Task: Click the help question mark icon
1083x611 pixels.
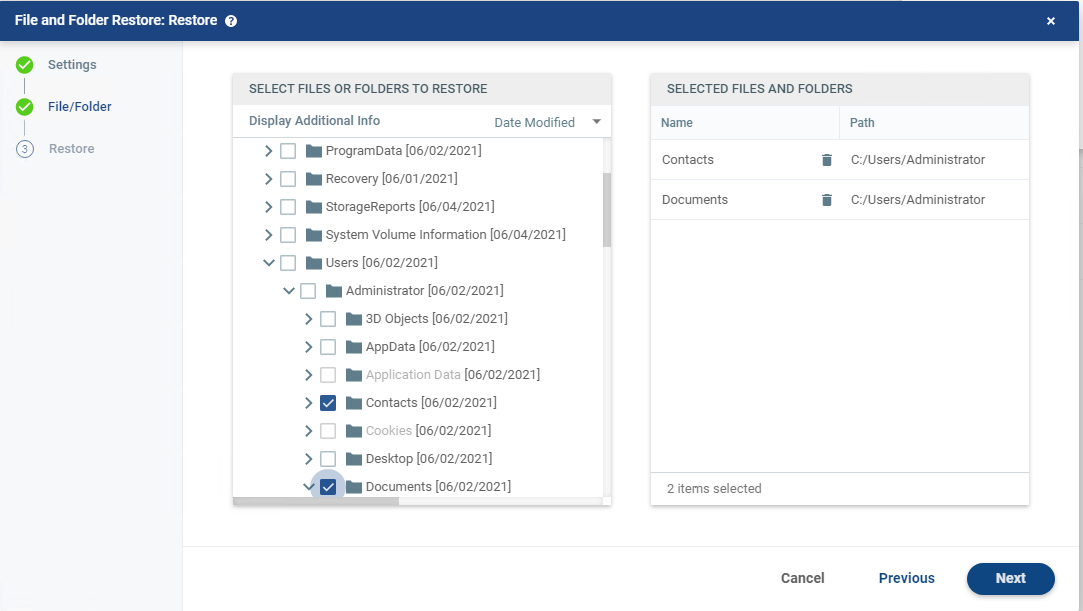Action: point(231,21)
